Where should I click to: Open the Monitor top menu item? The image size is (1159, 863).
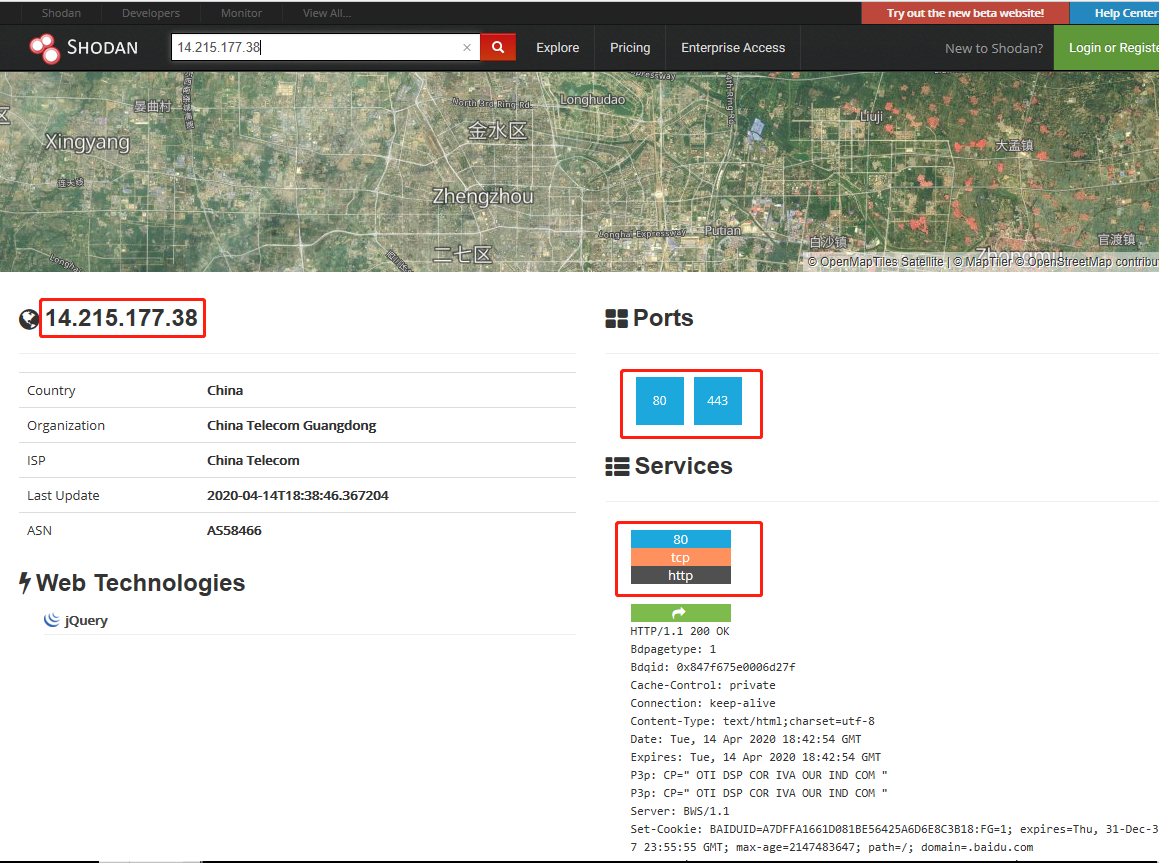(x=241, y=13)
